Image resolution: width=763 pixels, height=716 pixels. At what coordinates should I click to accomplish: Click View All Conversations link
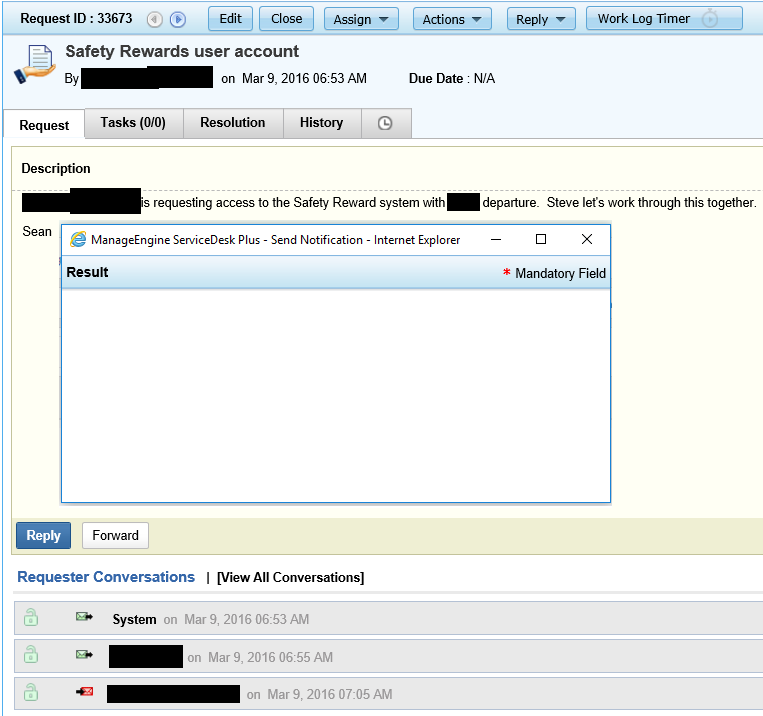point(291,577)
